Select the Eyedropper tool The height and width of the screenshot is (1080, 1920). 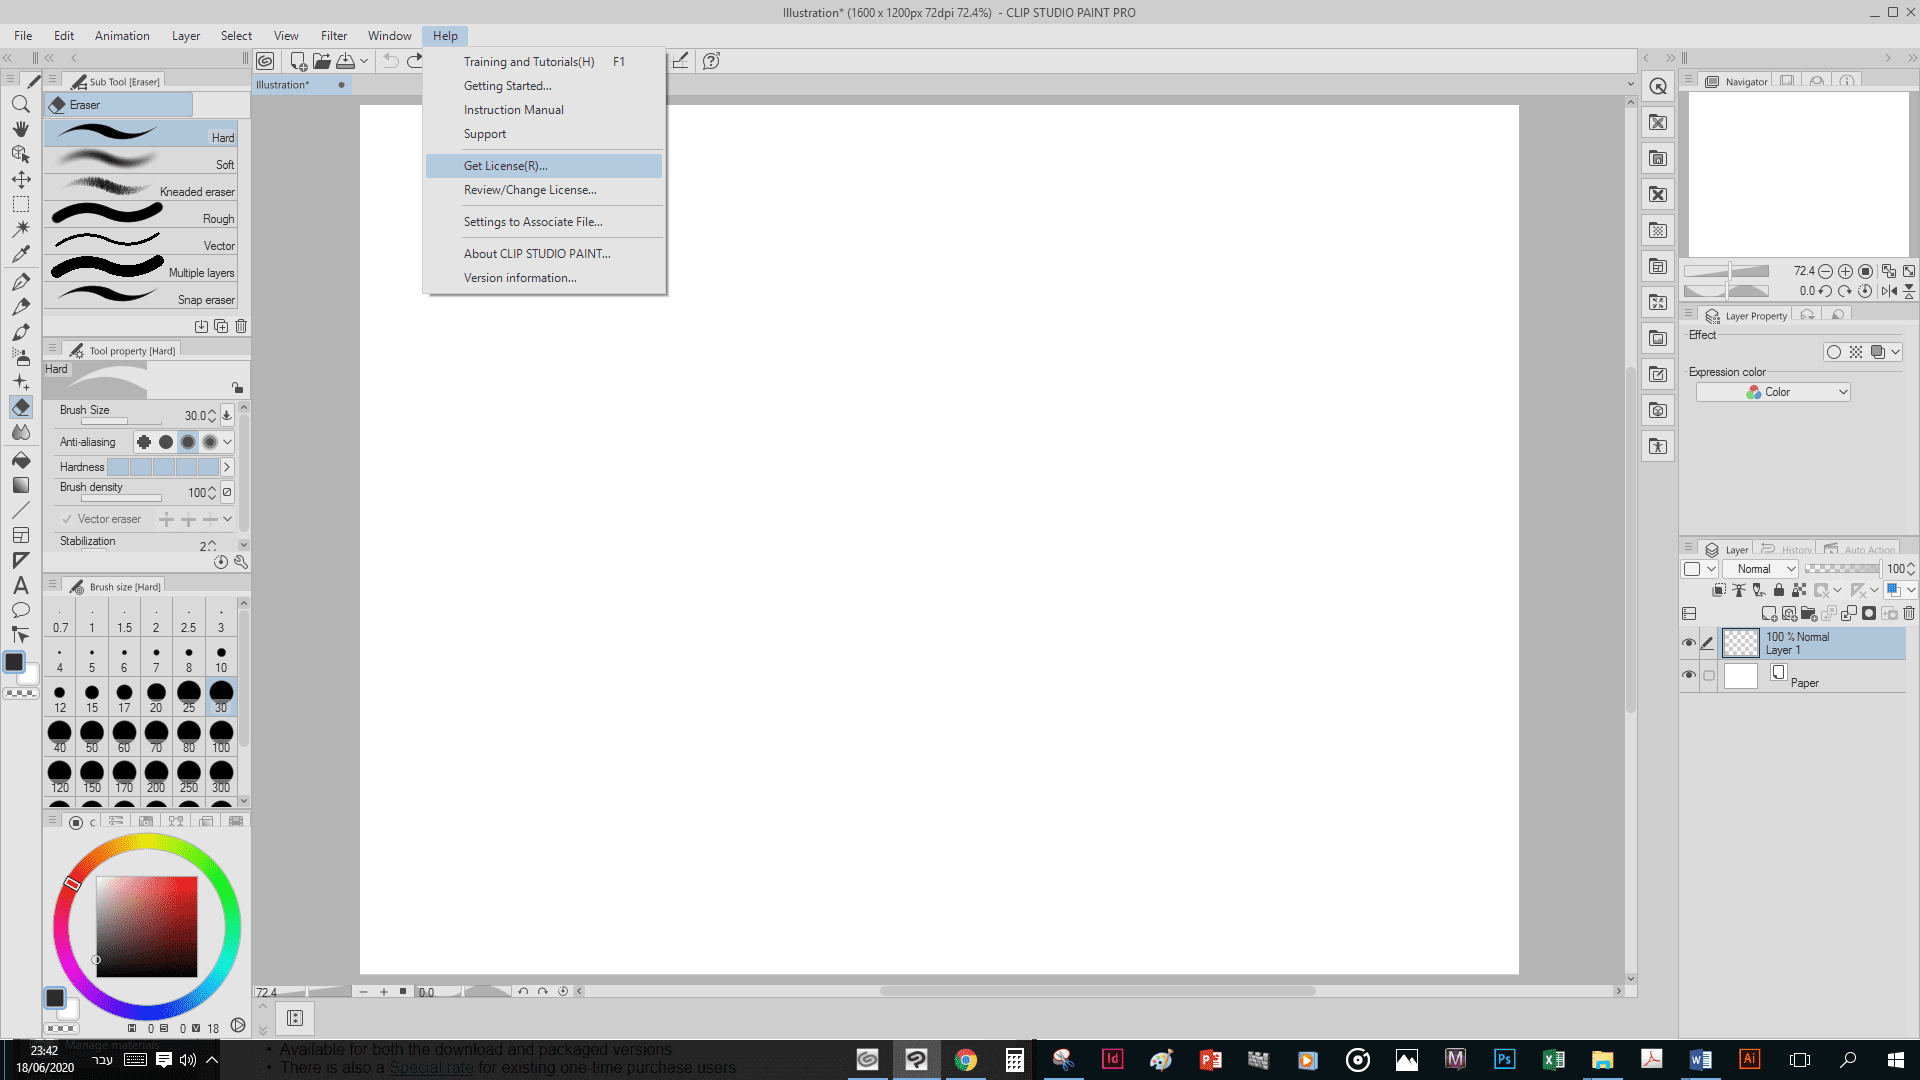[x=20, y=254]
